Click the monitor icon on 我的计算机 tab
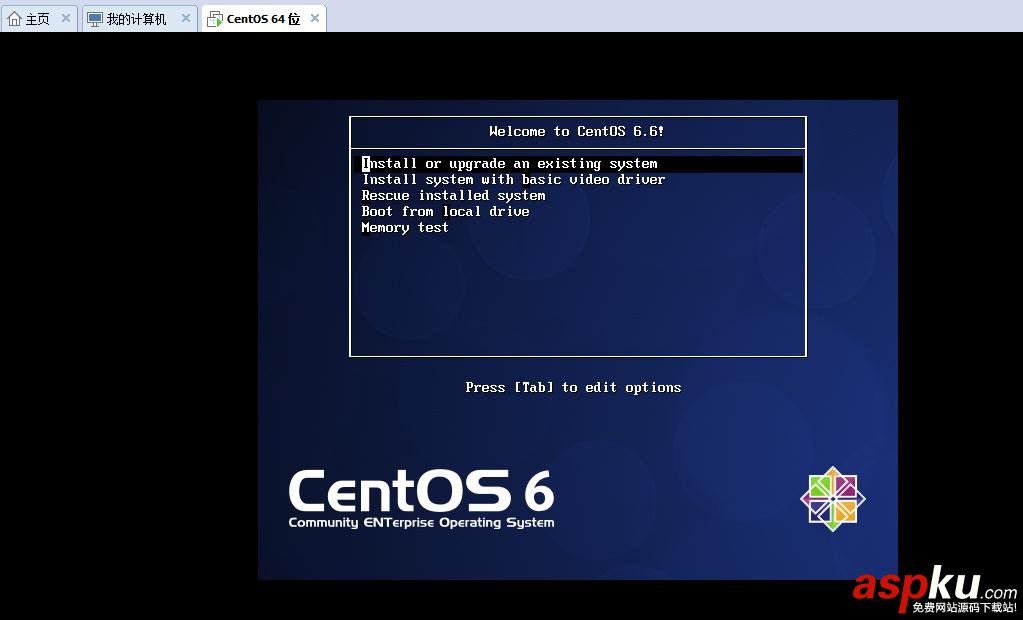1023x620 pixels. [x=95, y=17]
